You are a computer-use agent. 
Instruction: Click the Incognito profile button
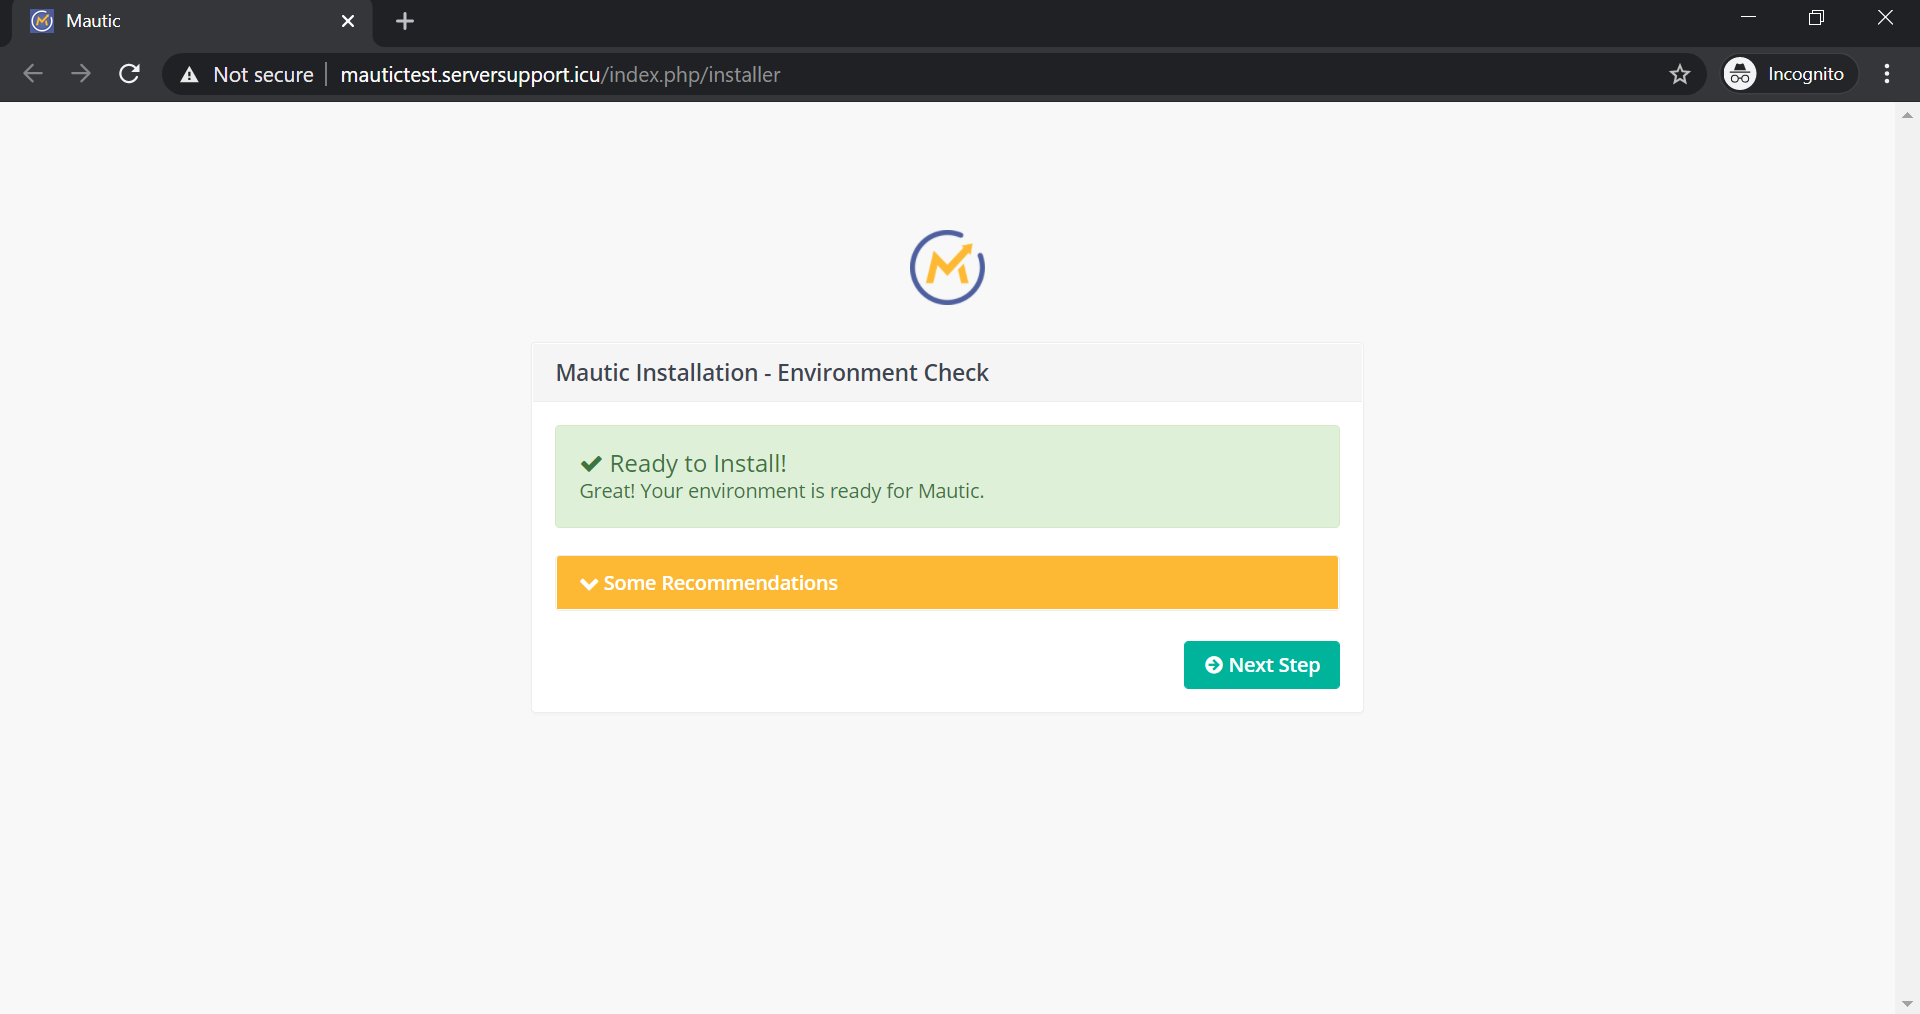tap(1788, 74)
